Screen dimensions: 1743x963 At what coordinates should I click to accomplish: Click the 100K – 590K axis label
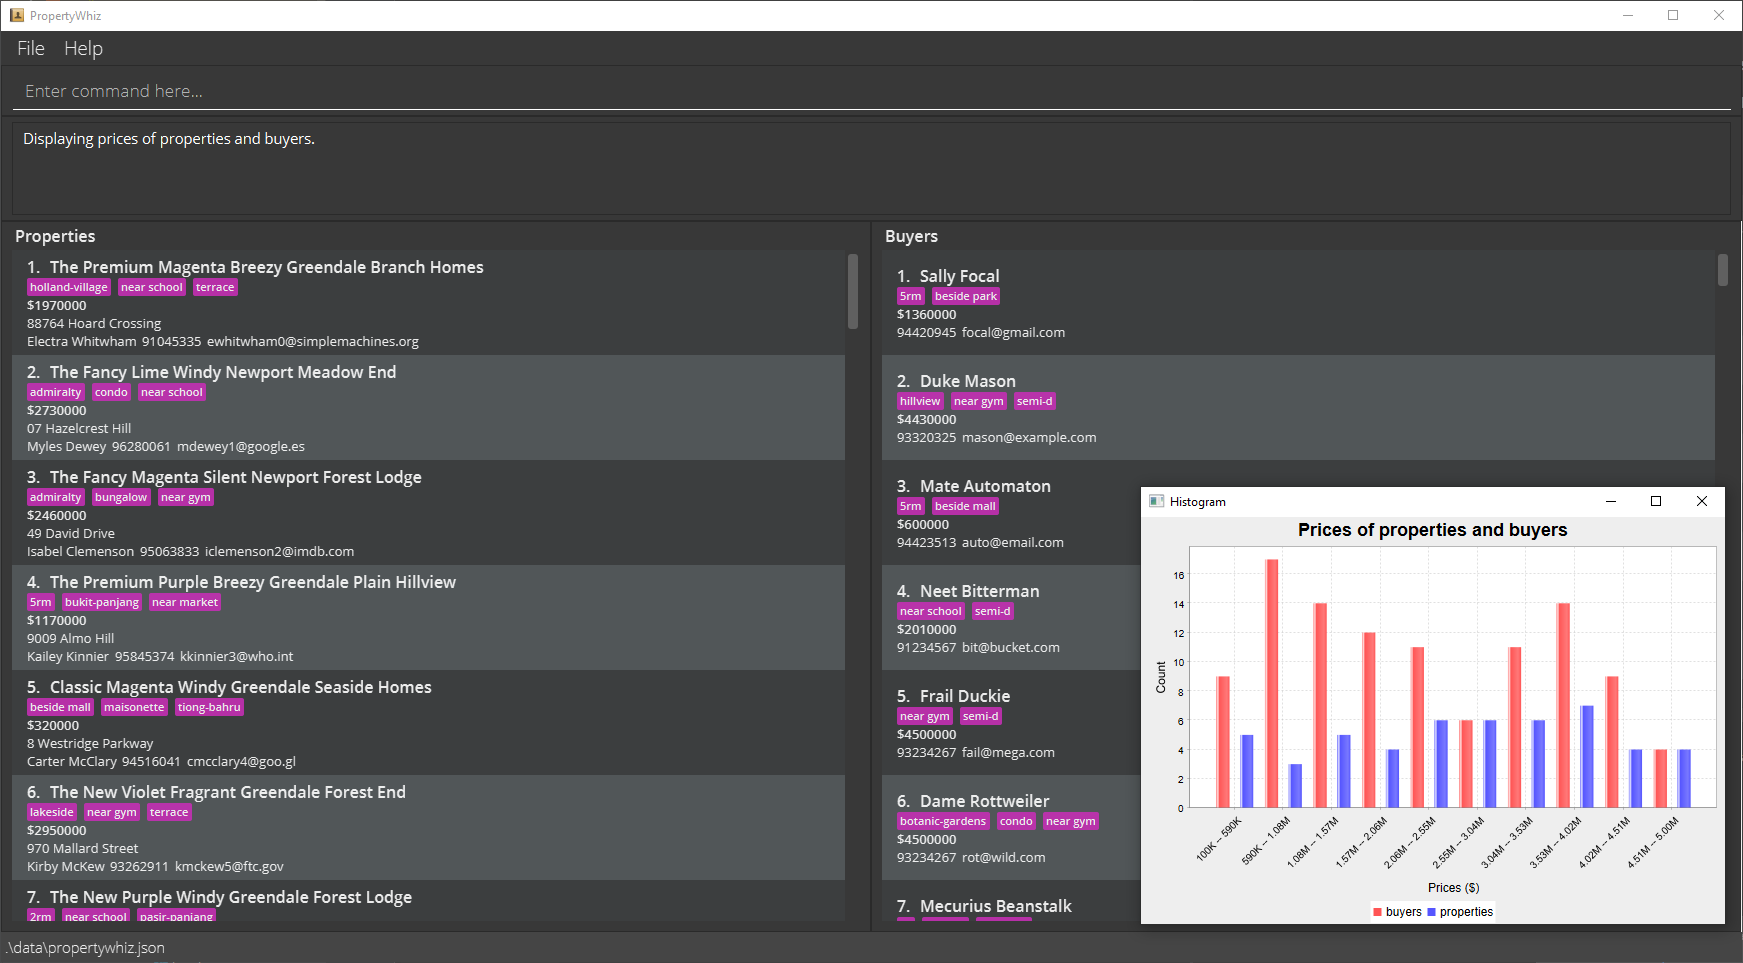click(x=1219, y=840)
